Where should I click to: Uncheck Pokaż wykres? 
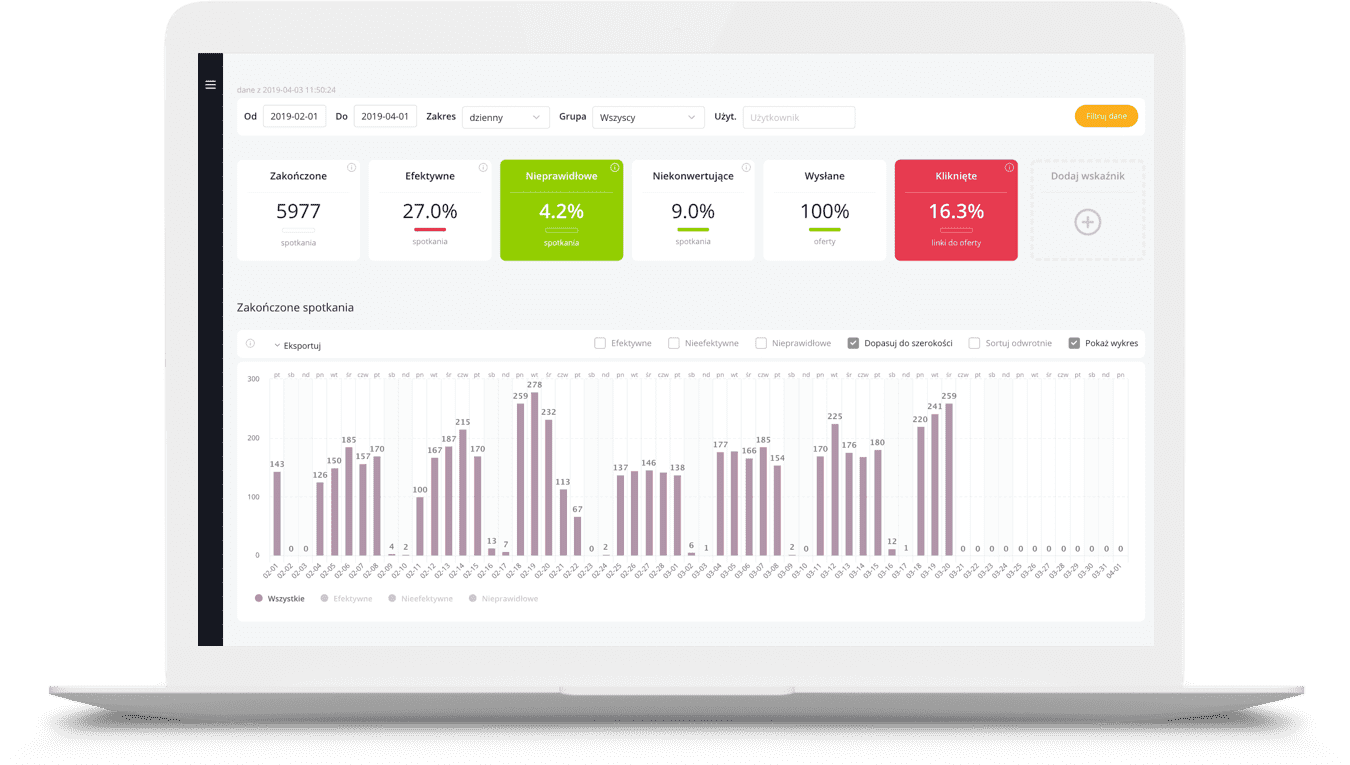1074,343
